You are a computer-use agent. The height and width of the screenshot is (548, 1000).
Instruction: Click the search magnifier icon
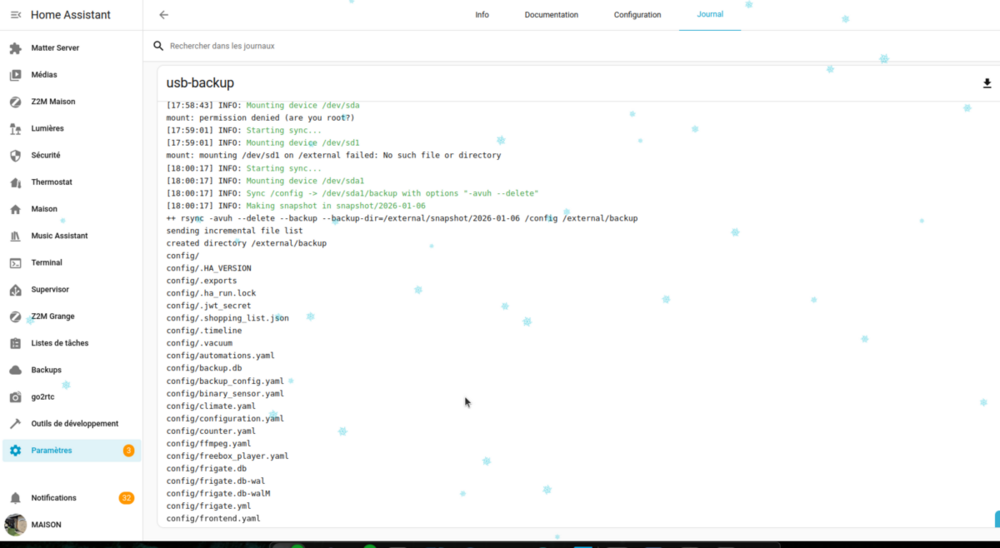pos(158,46)
